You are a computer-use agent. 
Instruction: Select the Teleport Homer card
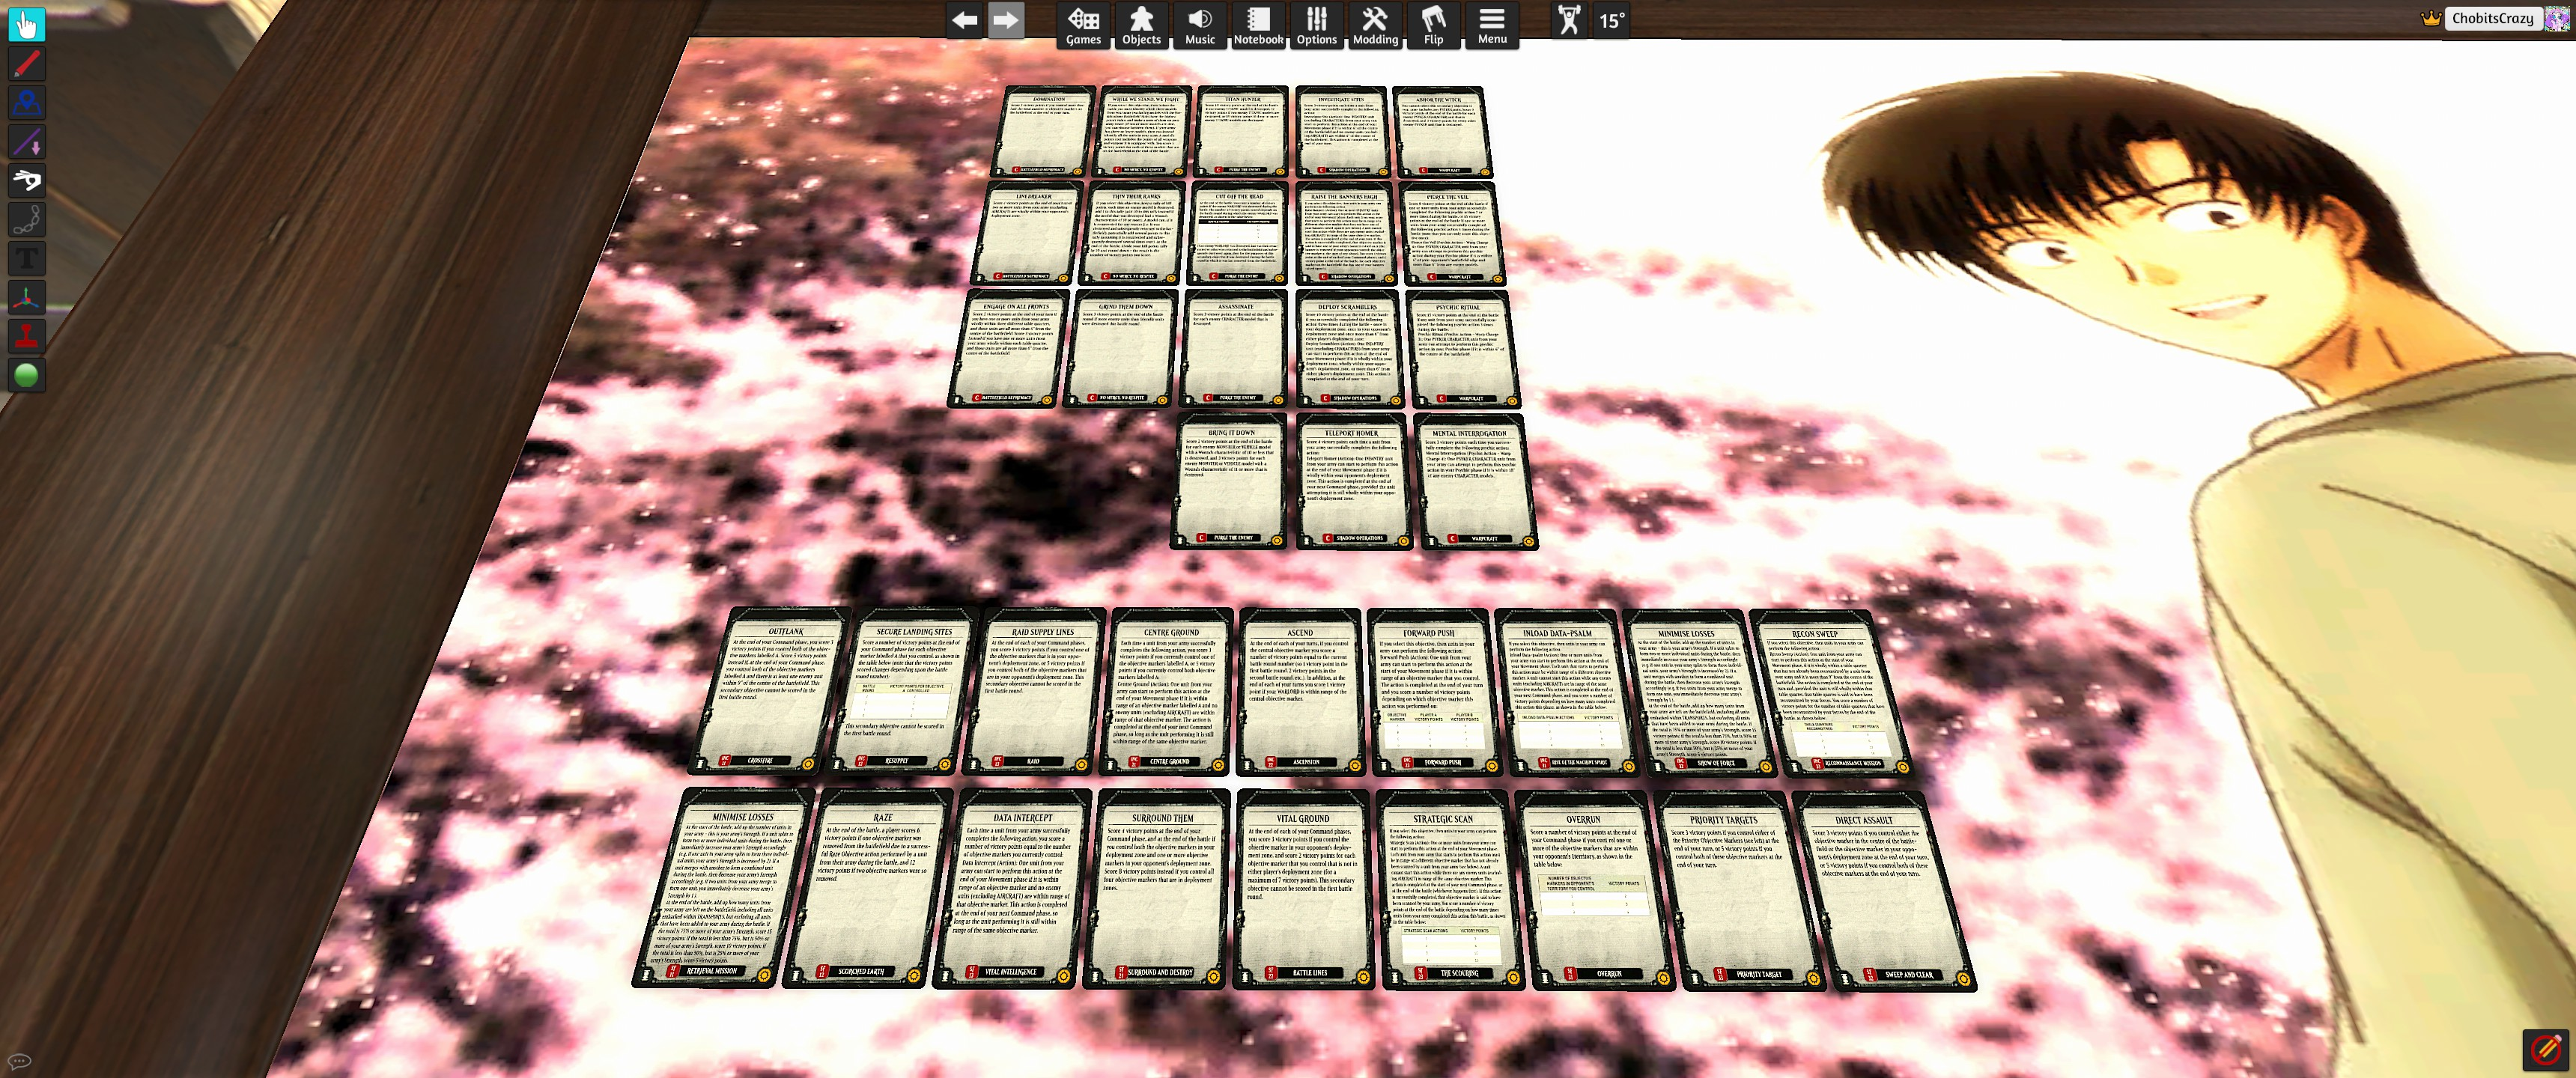(x=1353, y=482)
